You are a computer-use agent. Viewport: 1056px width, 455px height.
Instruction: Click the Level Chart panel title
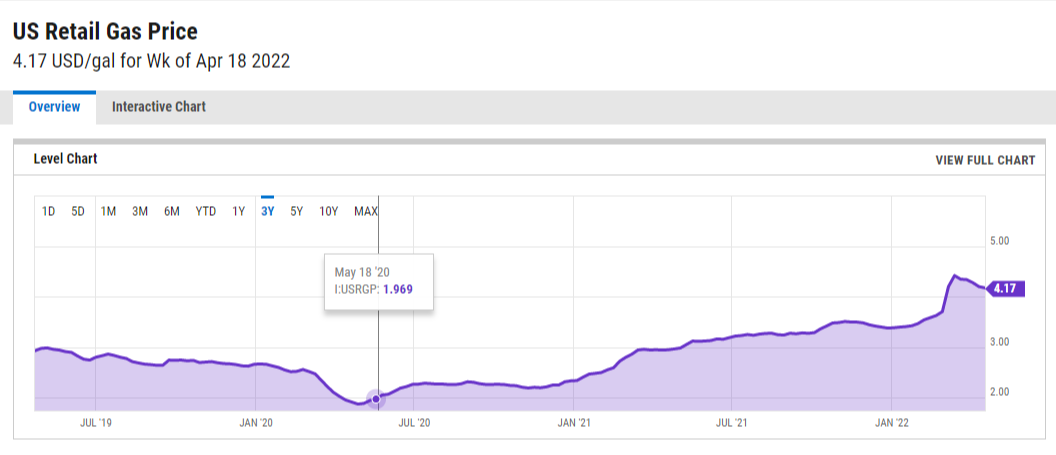65,159
